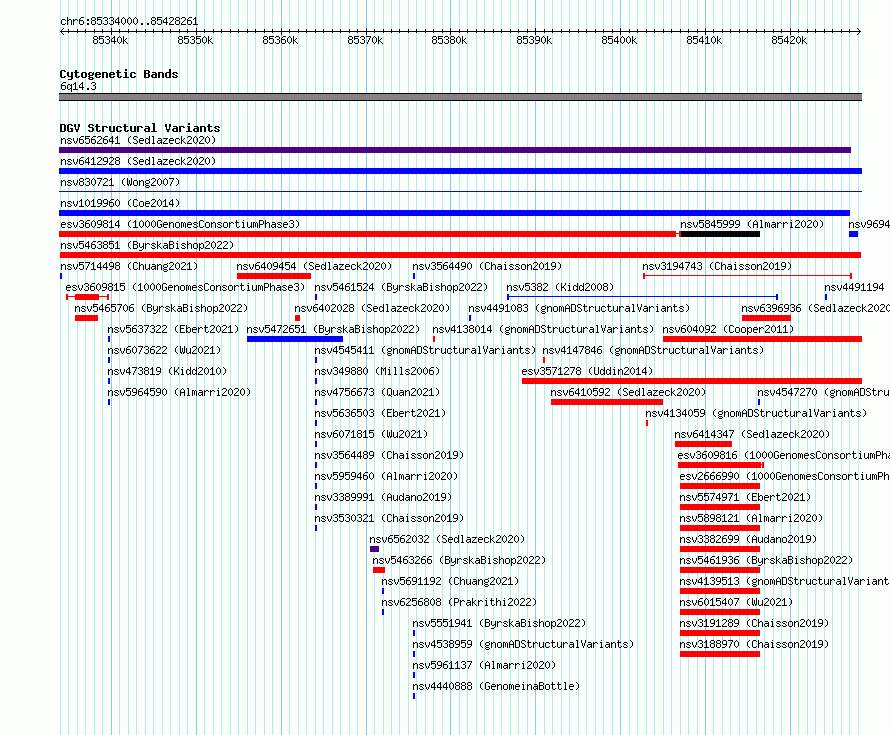Click nsv5691192 (Chuang2021) label

[450, 581]
